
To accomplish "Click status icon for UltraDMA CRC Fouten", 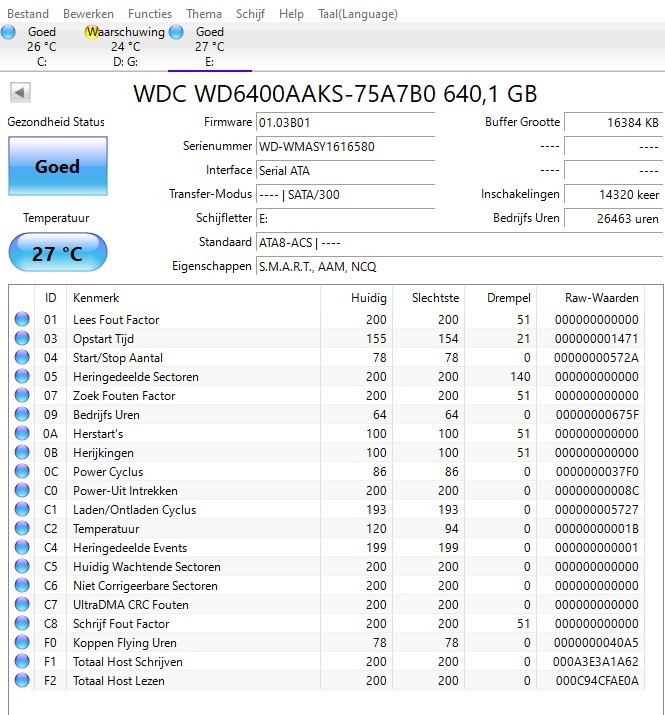I will pos(22,604).
